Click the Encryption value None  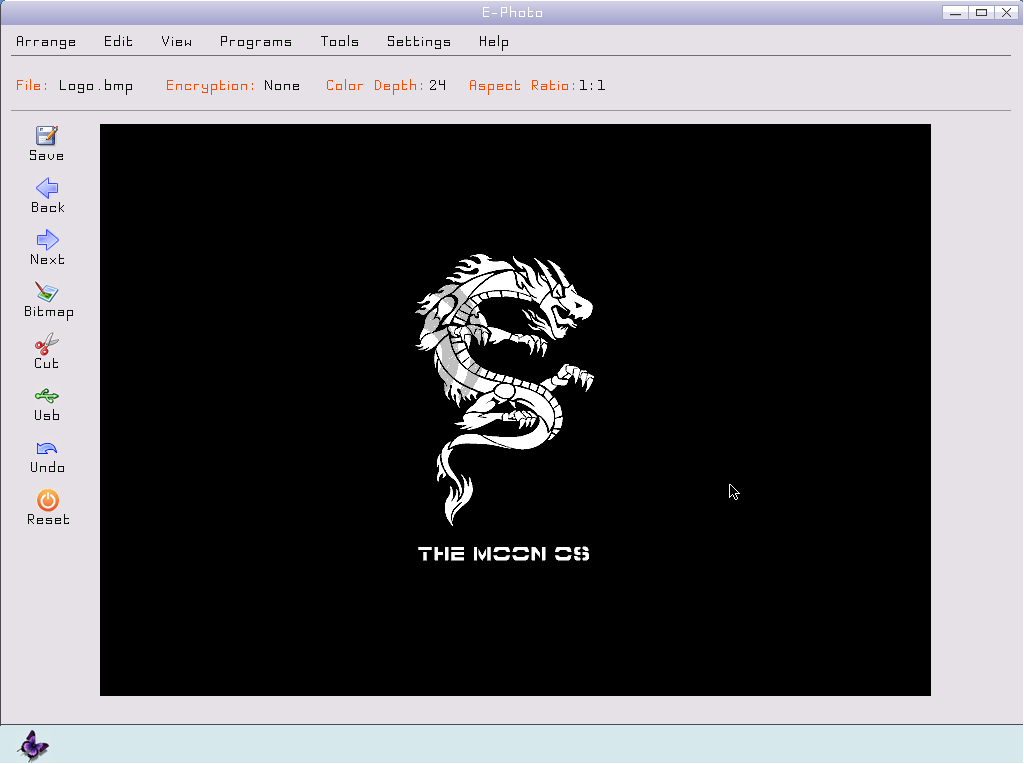point(282,86)
